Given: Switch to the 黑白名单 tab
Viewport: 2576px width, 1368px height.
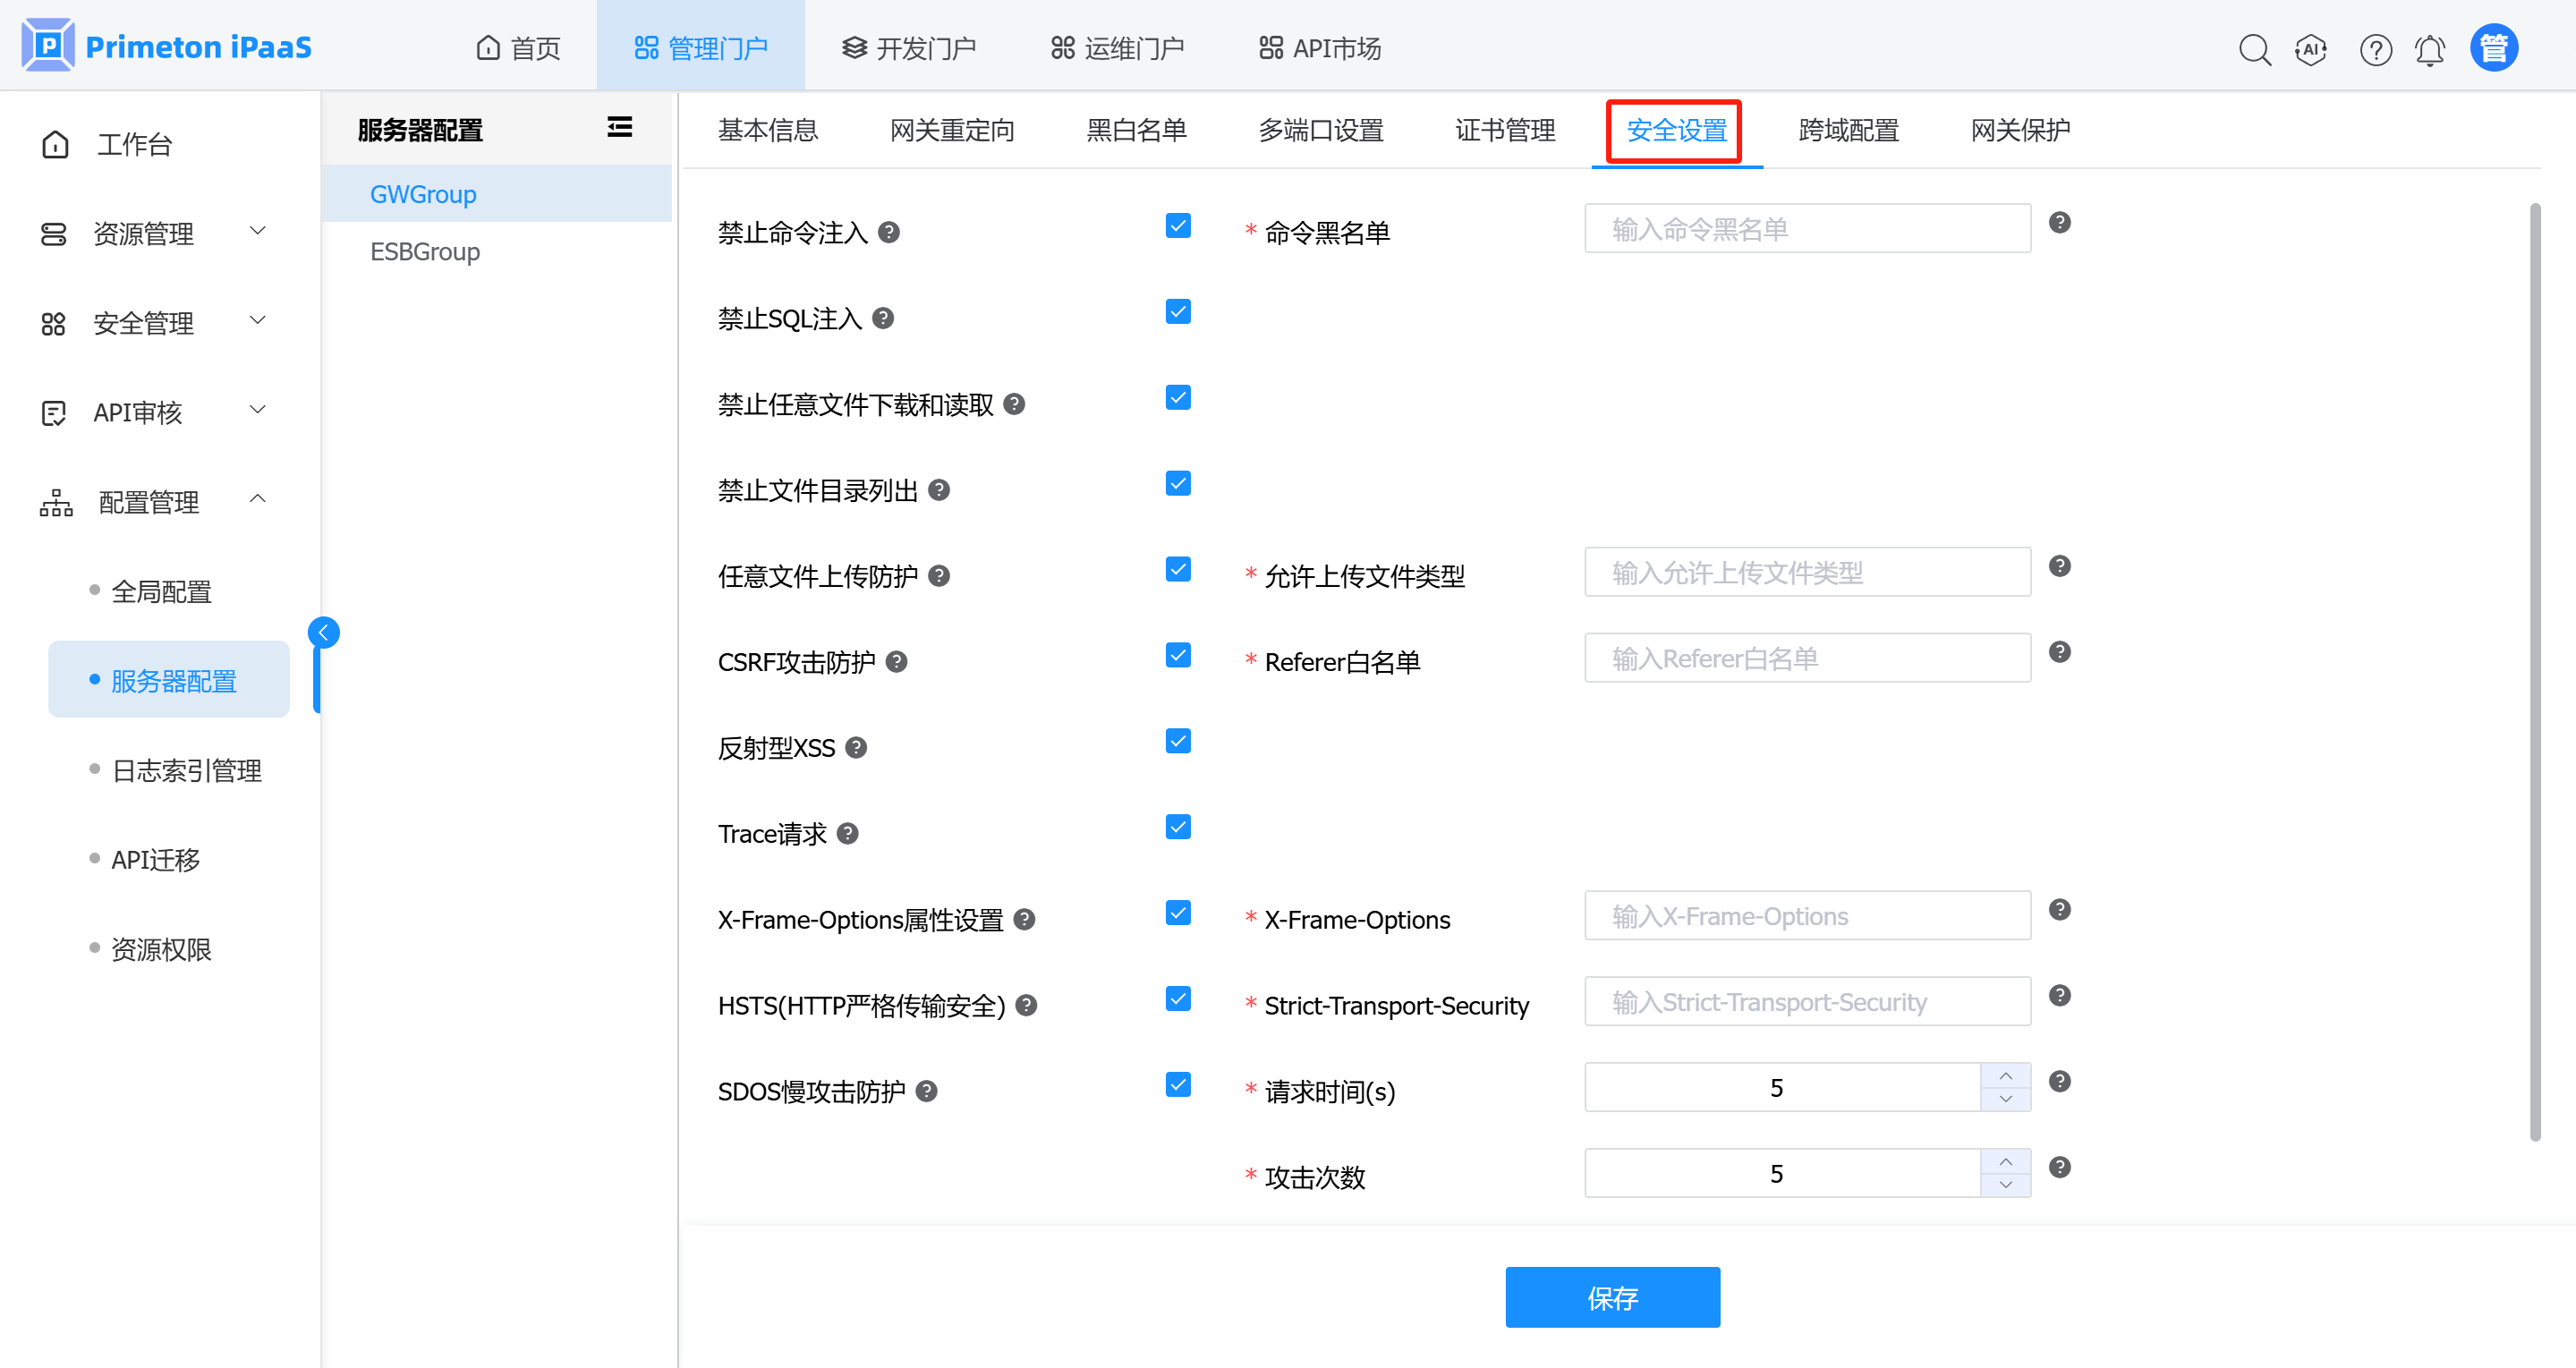Looking at the screenshot, I should pyautogui.click(x=1136, y=130).
